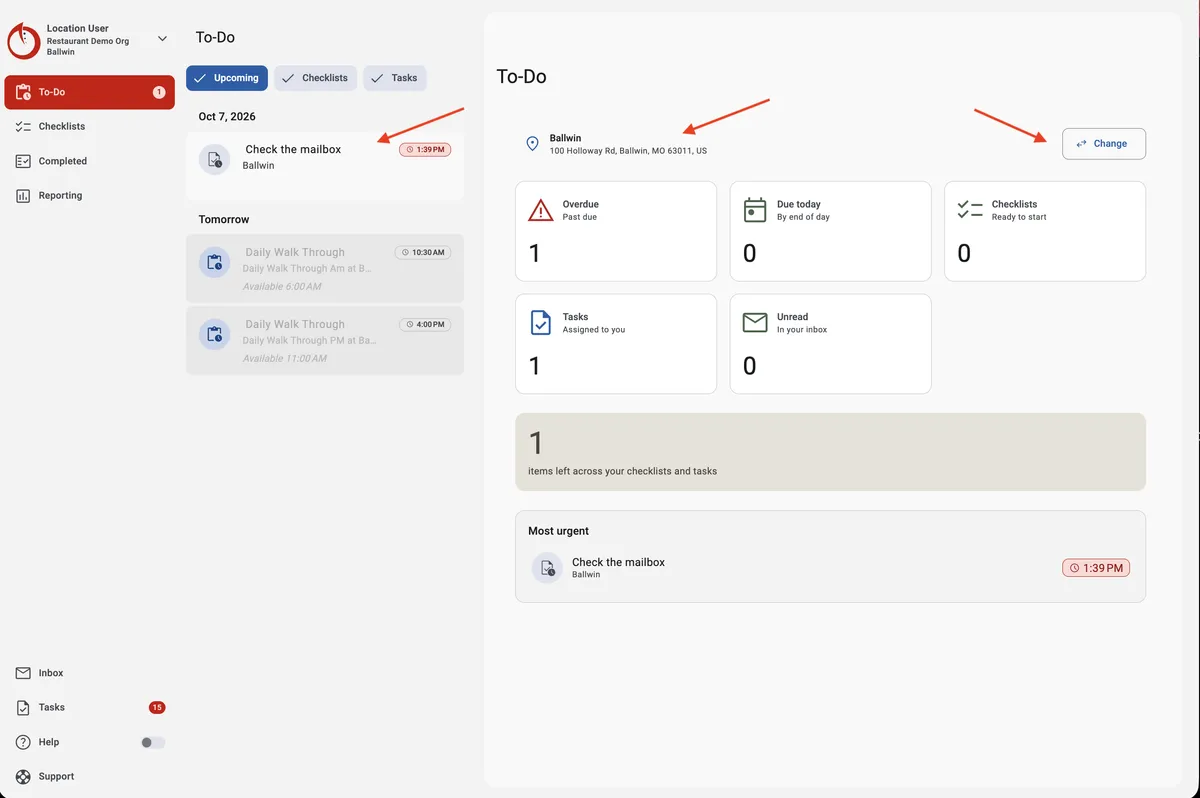Toggle the Checklists filter chip
The height and width of the screenshot is (798, 1200).
pyautogui.click(x=315, y=78)
